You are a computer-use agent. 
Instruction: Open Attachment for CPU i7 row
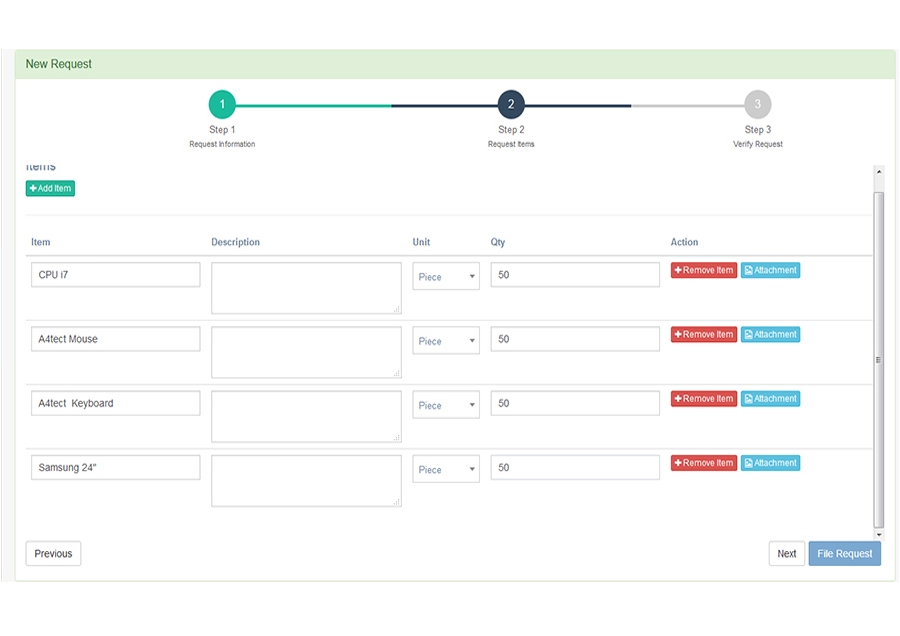point(770,270)
